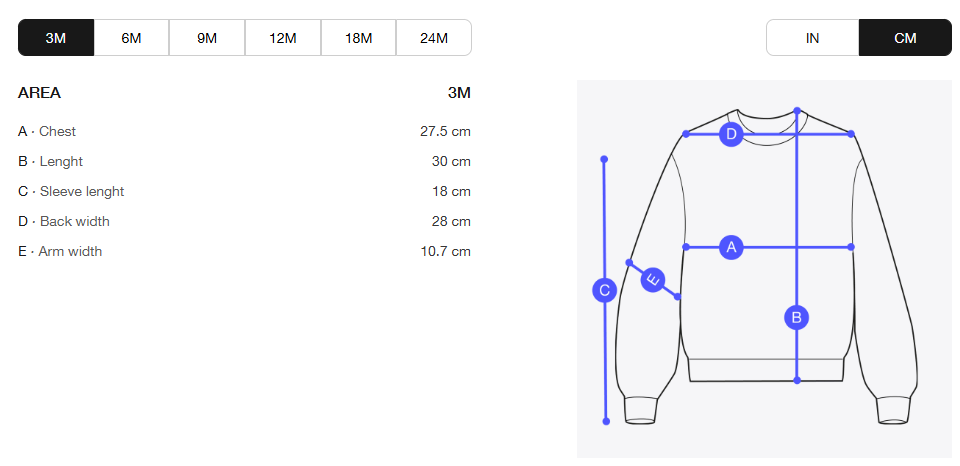Pick the 18M size tab

358,38
